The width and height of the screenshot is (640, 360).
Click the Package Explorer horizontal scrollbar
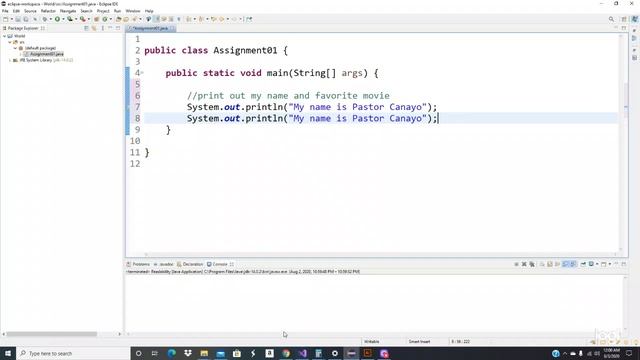51,334
